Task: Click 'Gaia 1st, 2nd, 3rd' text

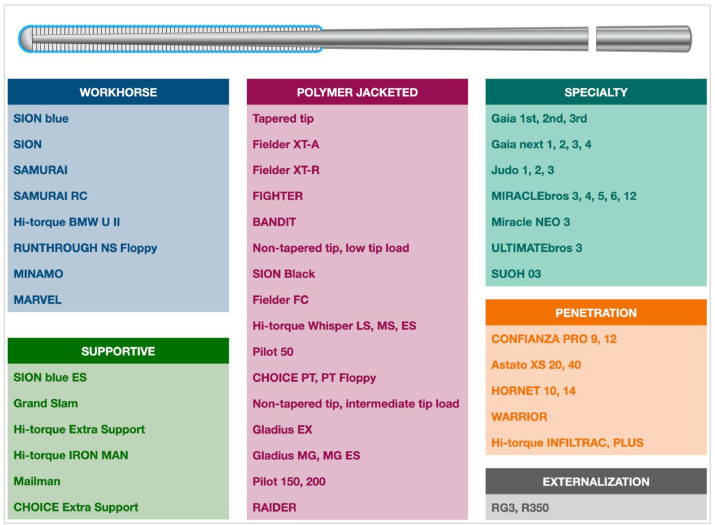Action: tap(539, 119)
